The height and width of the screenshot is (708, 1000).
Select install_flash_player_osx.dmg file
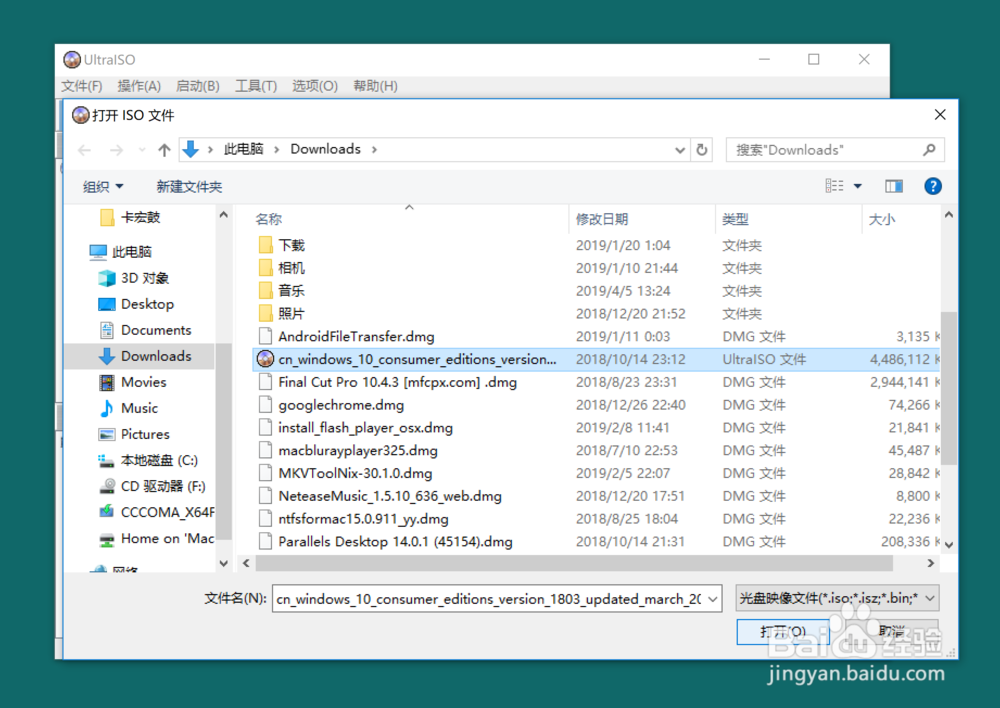(365, 428)
